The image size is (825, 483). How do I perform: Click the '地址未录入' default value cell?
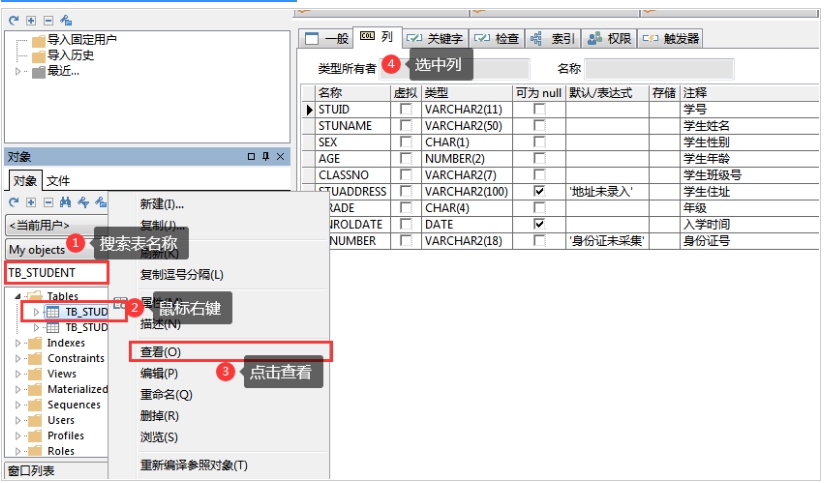click(x=607, y=192)
